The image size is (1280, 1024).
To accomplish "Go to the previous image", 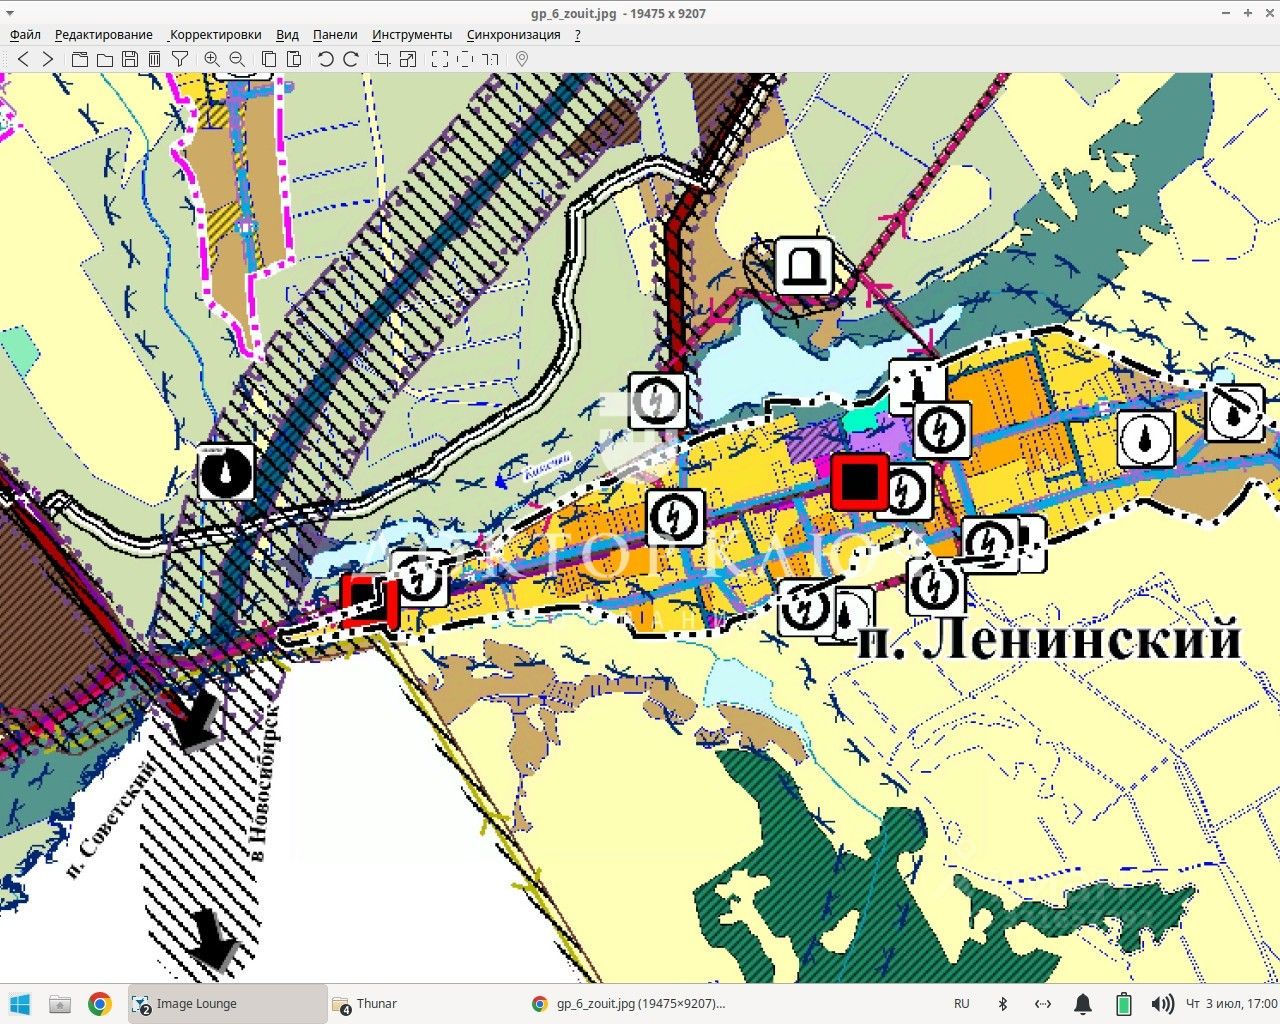I will 24,59.
